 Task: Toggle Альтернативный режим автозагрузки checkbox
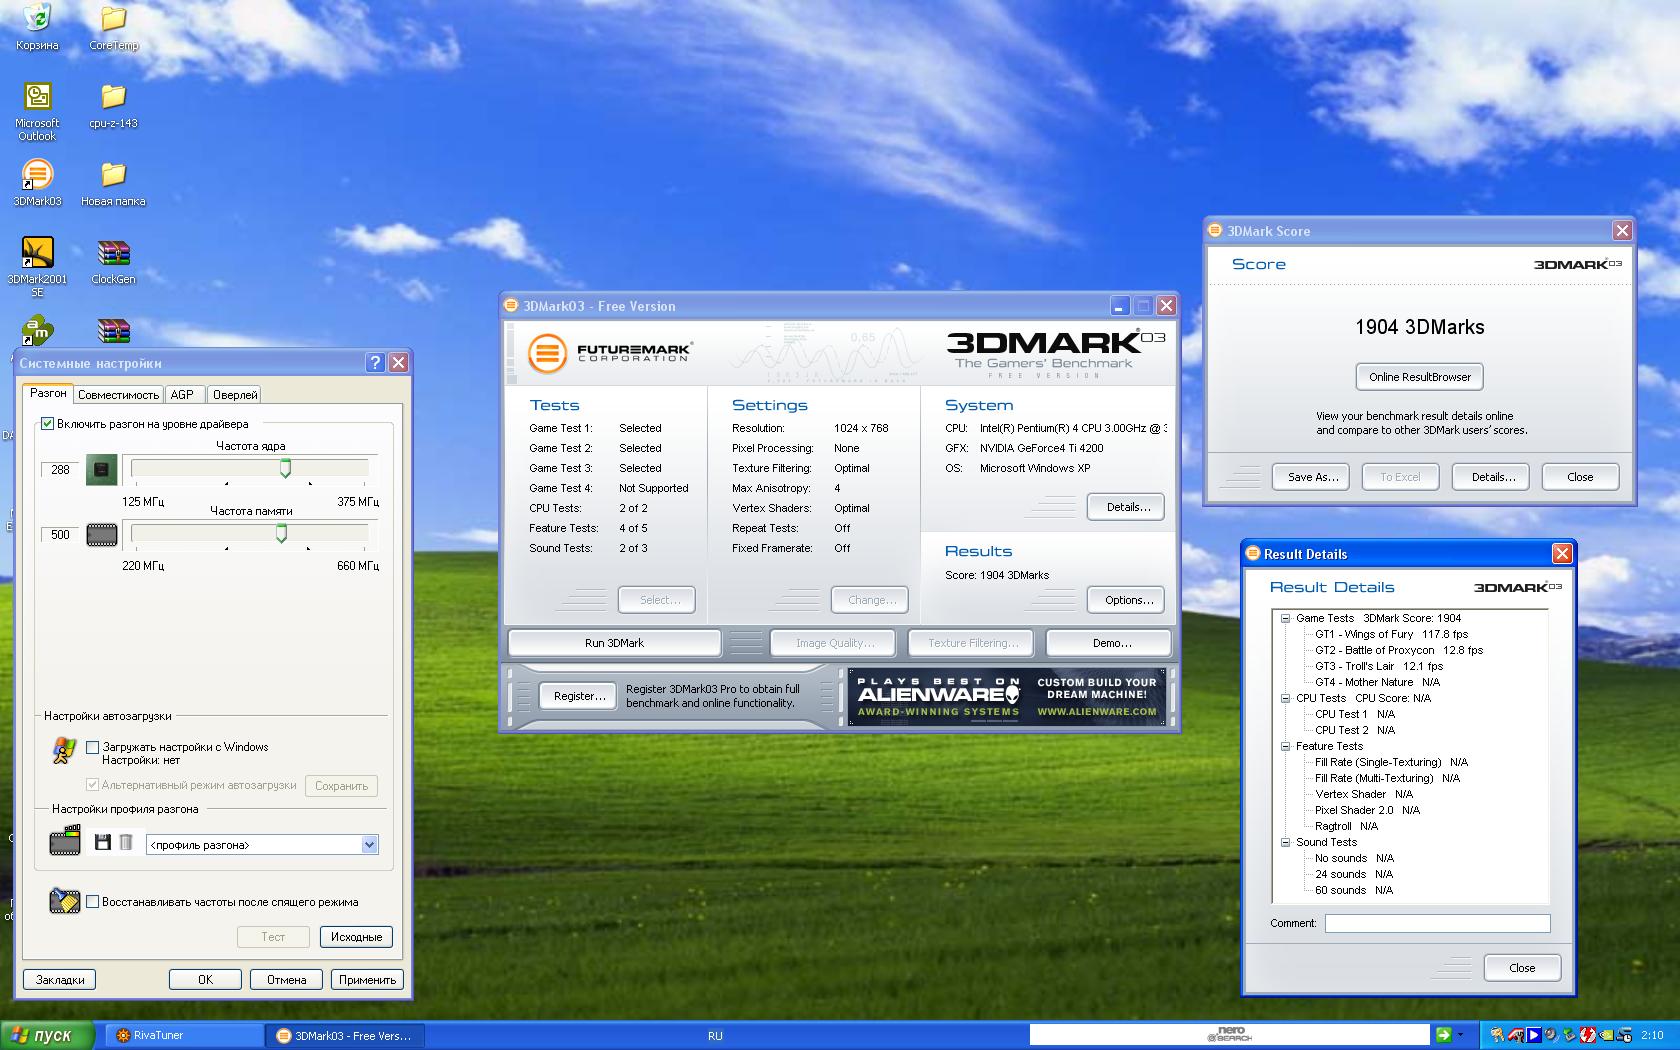pyautogui.click(x=93, y=785)
